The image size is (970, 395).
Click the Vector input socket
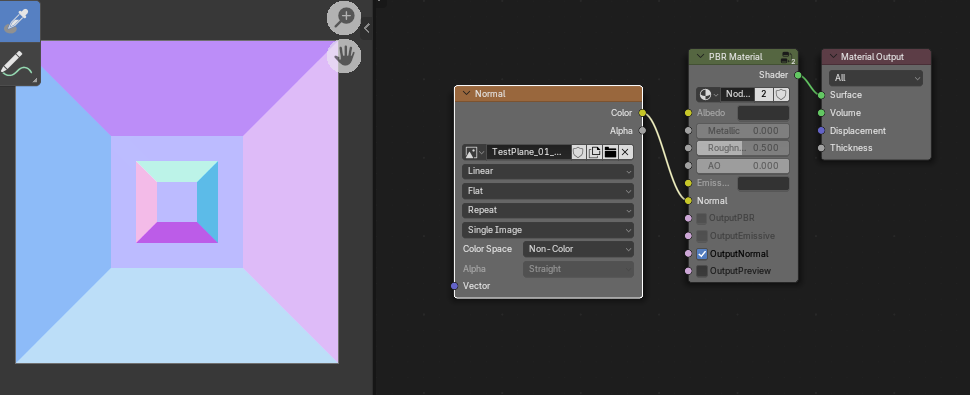tap(454, 286)
